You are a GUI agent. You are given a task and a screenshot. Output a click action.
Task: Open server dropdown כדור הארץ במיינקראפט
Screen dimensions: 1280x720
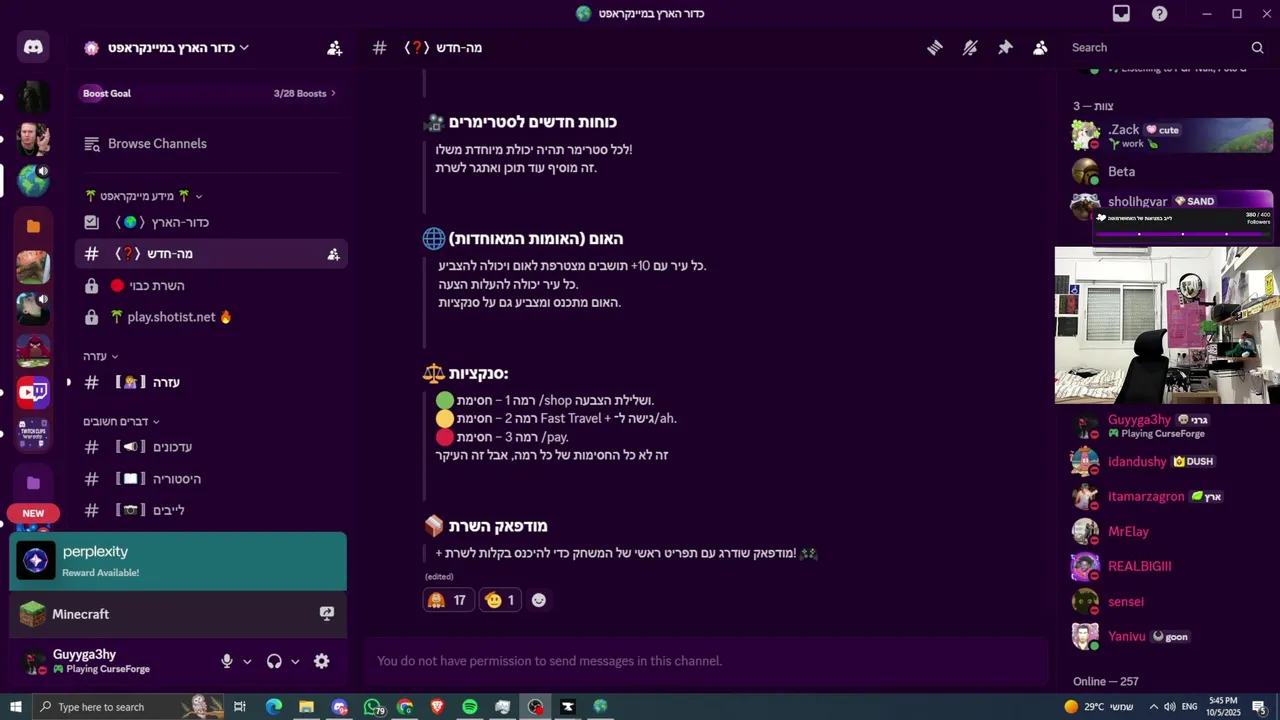[x=167, y=47]
